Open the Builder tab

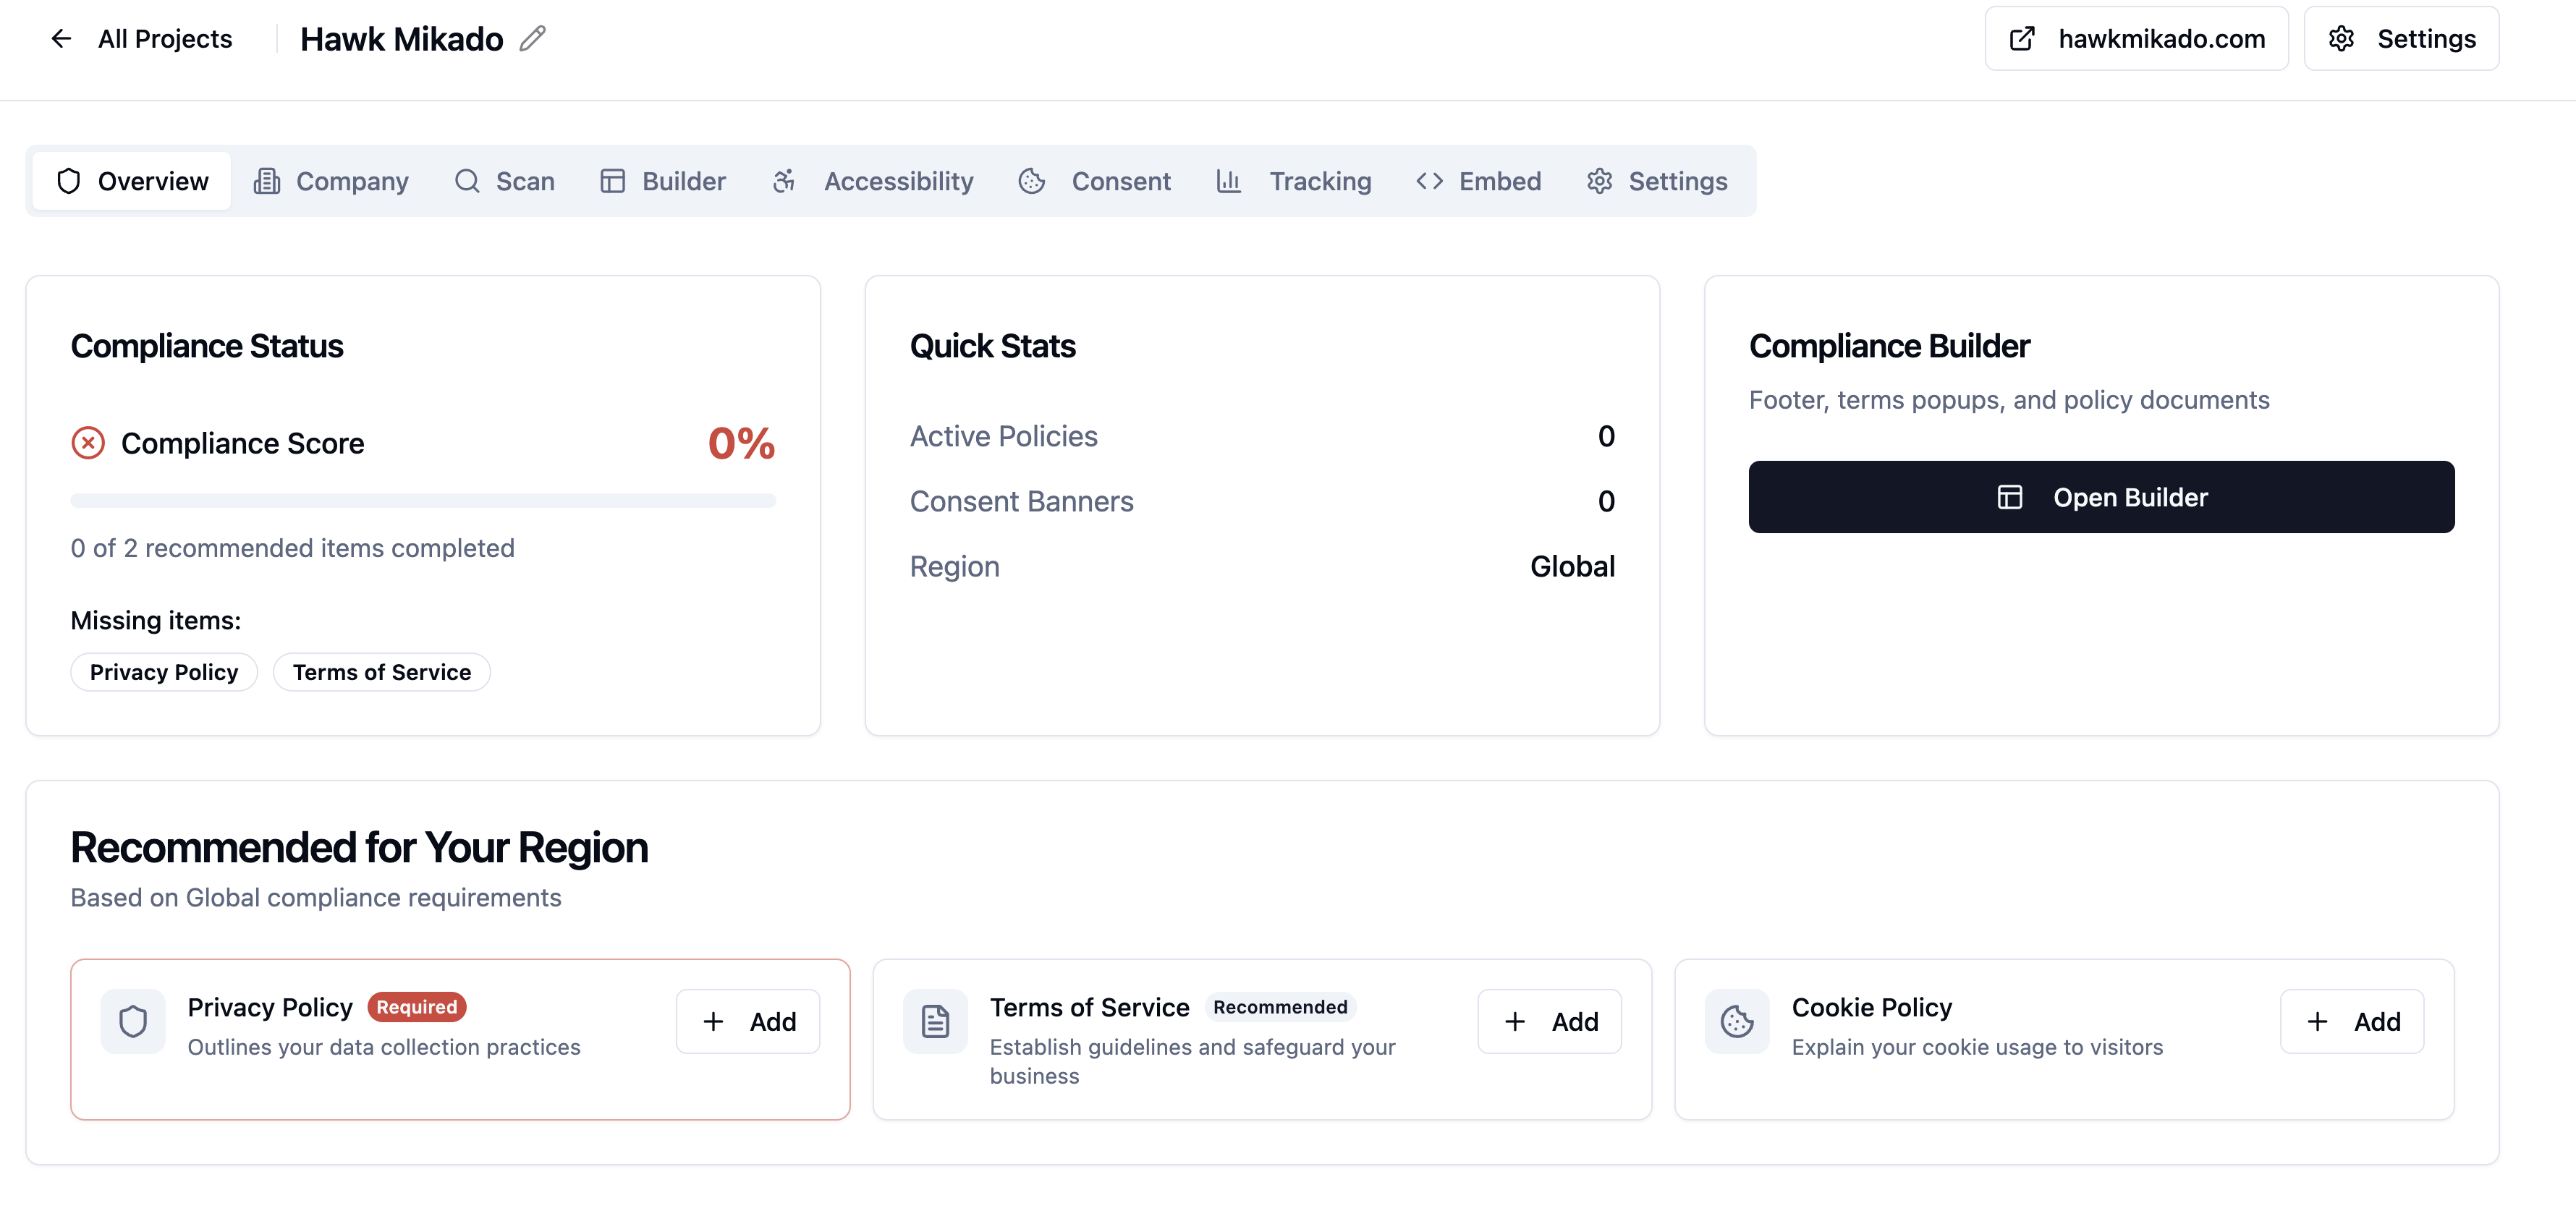tap(662, 181)
